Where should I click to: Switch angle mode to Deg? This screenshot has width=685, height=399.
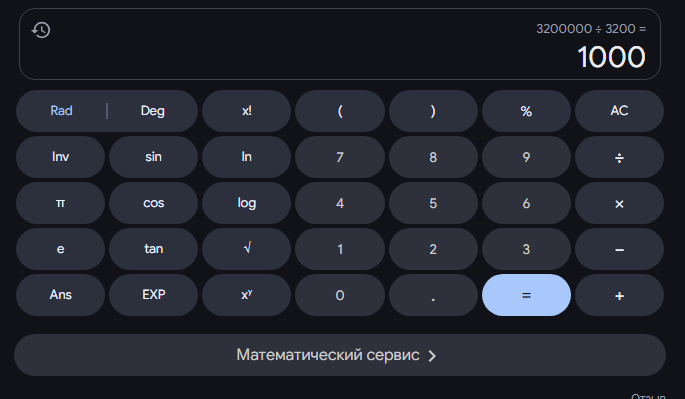tap(152, 111)
